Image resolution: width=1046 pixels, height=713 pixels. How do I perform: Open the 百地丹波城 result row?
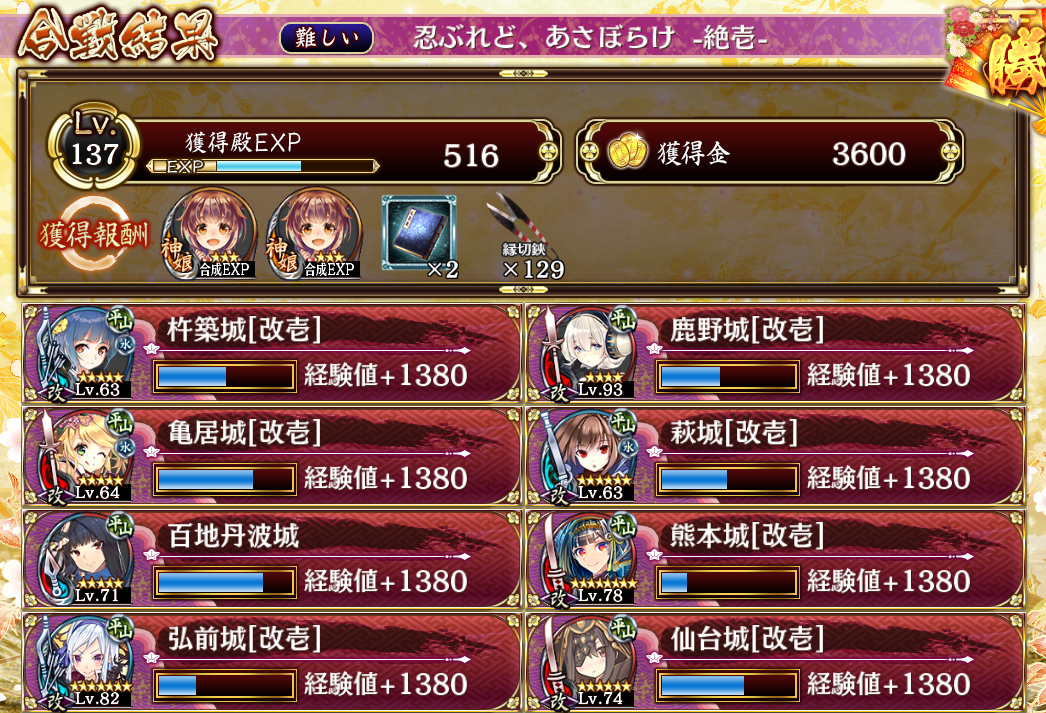[272, 559]
